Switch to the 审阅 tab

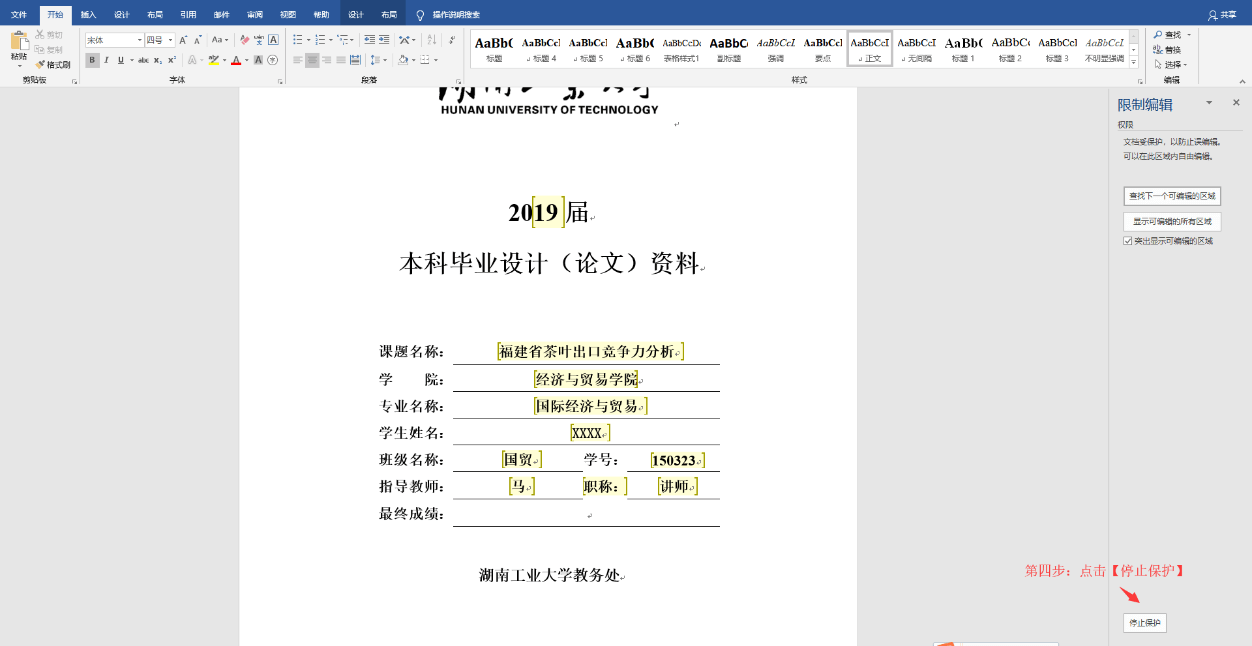[x=255, y=15]
